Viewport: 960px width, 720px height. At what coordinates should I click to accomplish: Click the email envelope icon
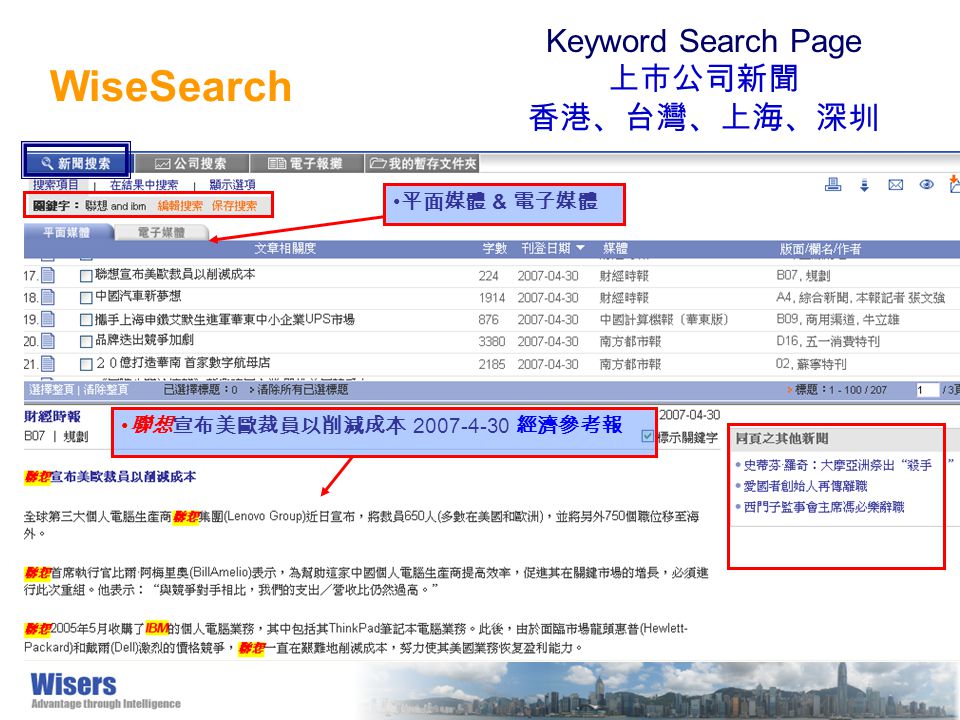point(896,185)
